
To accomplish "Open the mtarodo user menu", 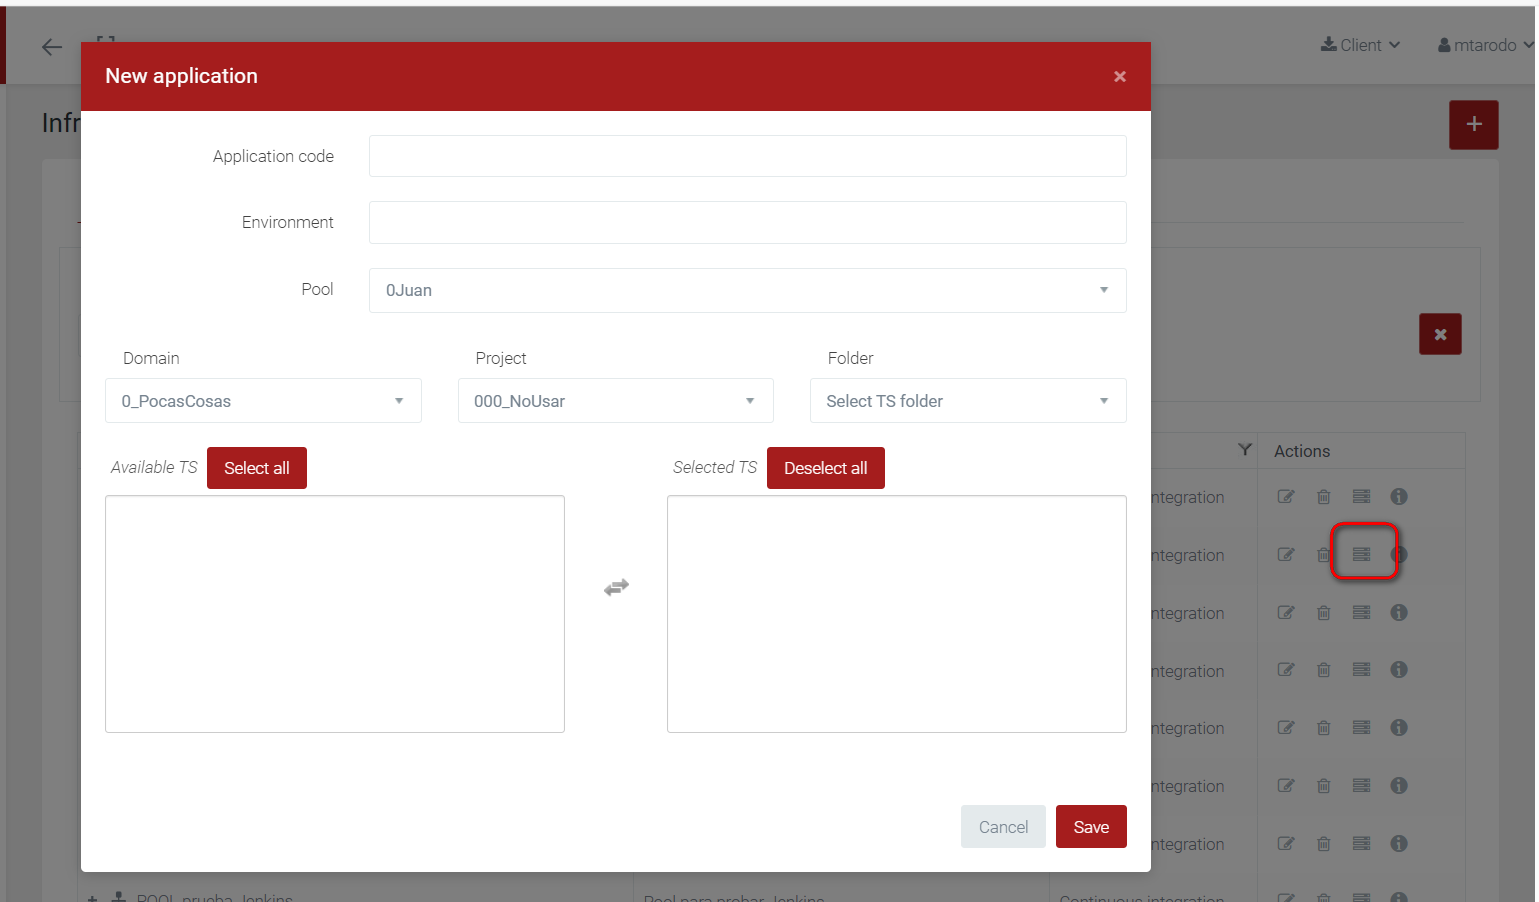I will point(1484,45).
